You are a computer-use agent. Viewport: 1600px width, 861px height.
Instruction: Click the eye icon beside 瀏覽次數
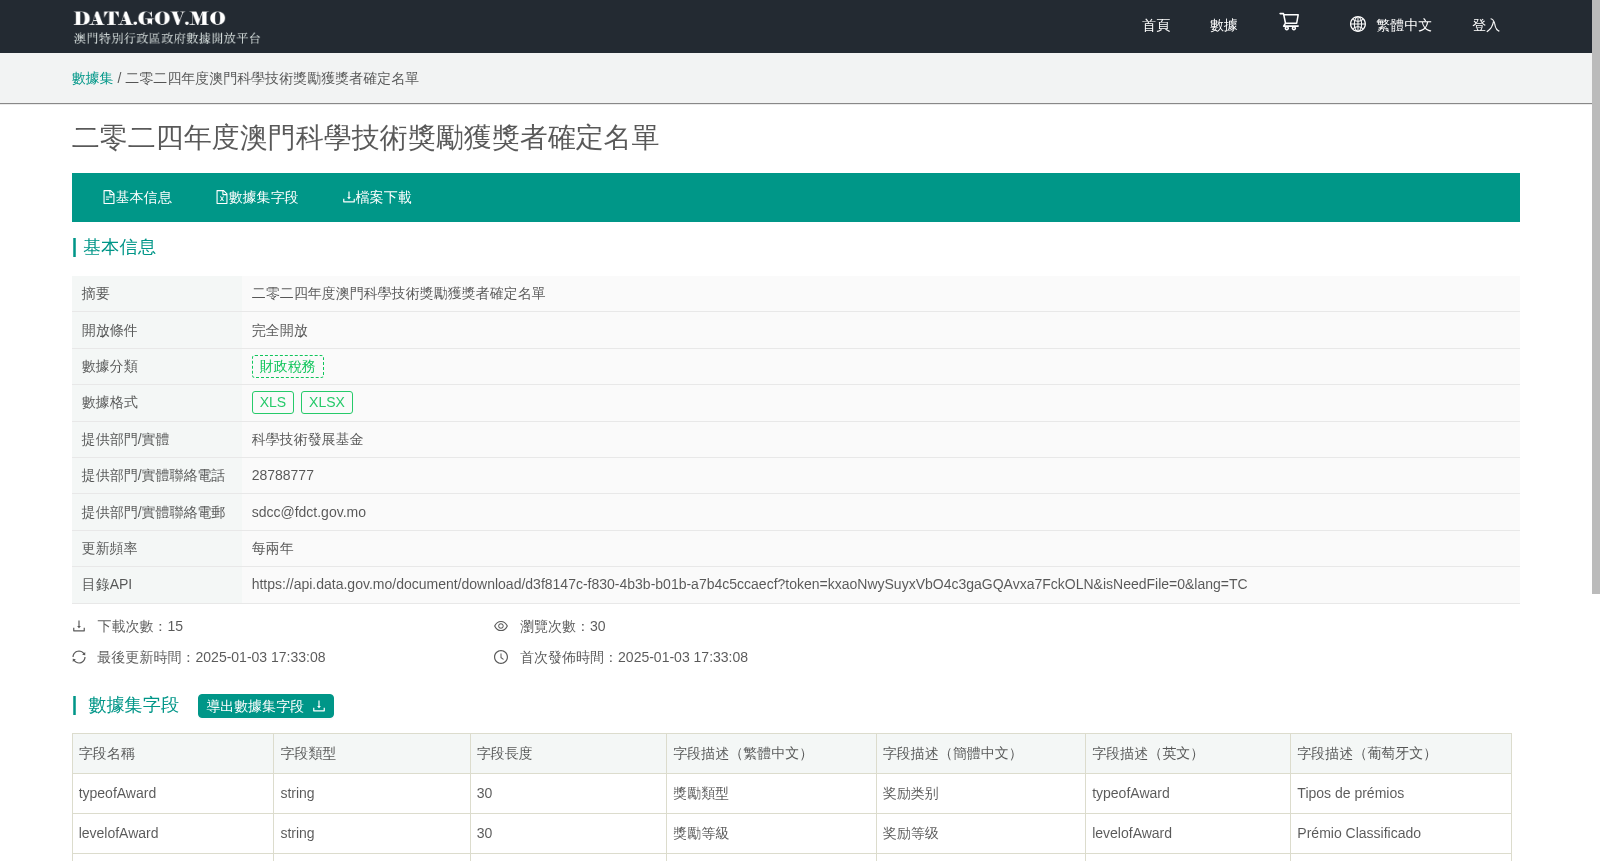[501, 626]
